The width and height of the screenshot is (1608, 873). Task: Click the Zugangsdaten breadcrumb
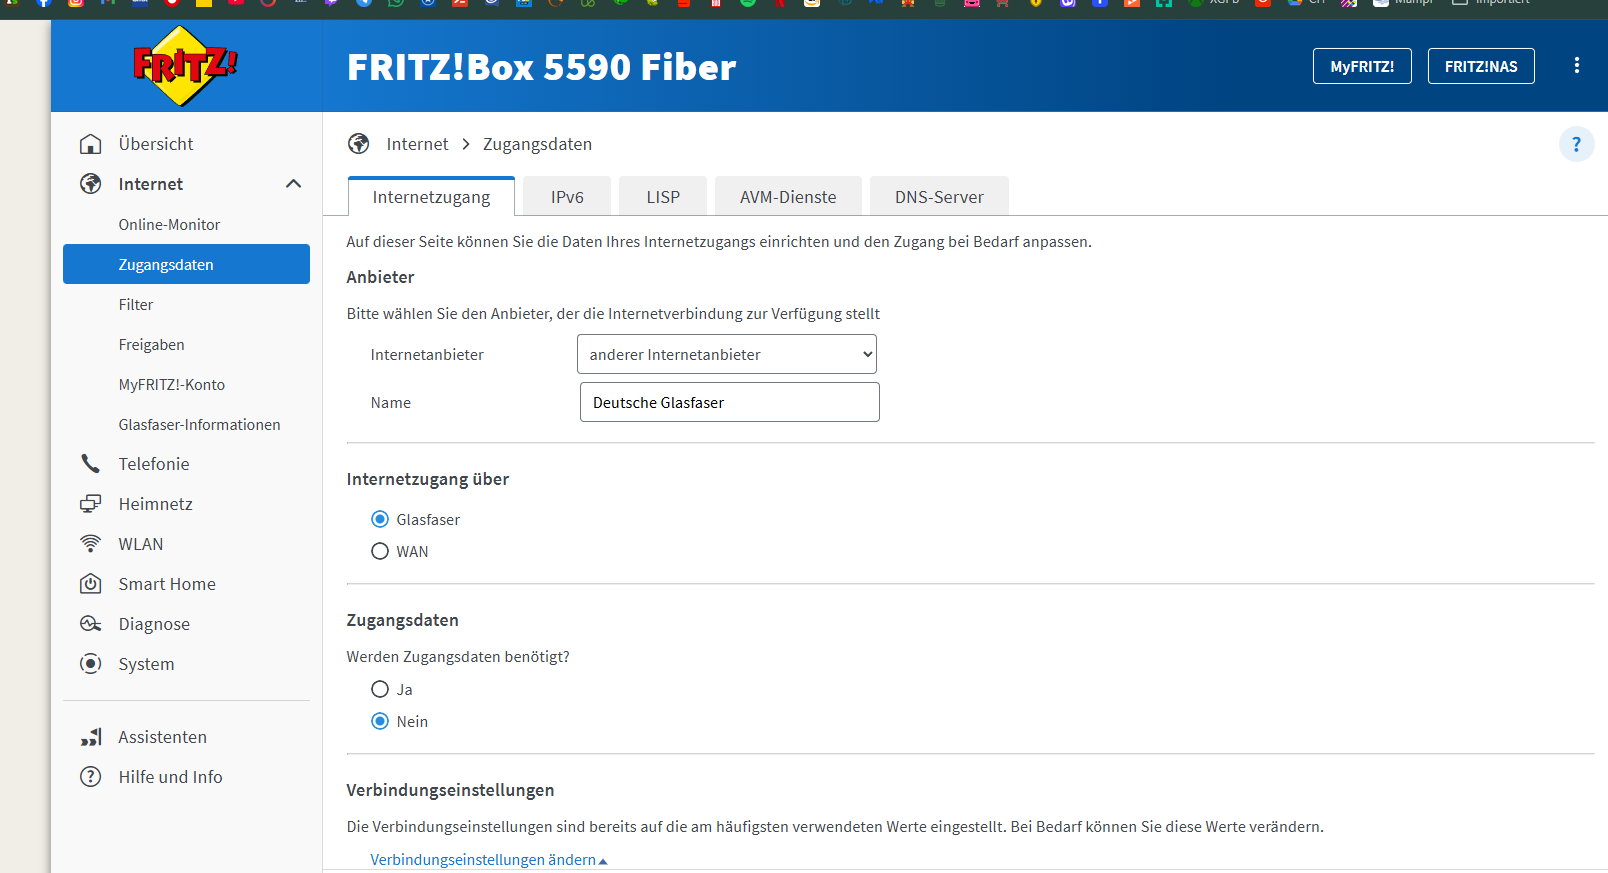[537, 144]
